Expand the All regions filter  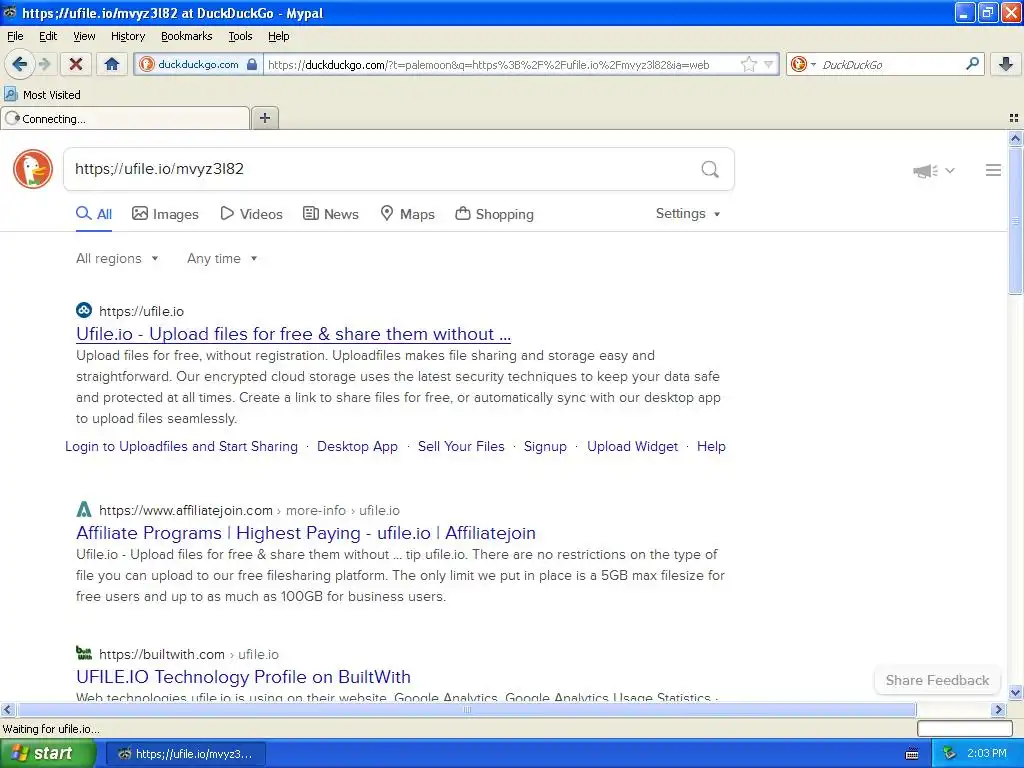pos(117,259)
